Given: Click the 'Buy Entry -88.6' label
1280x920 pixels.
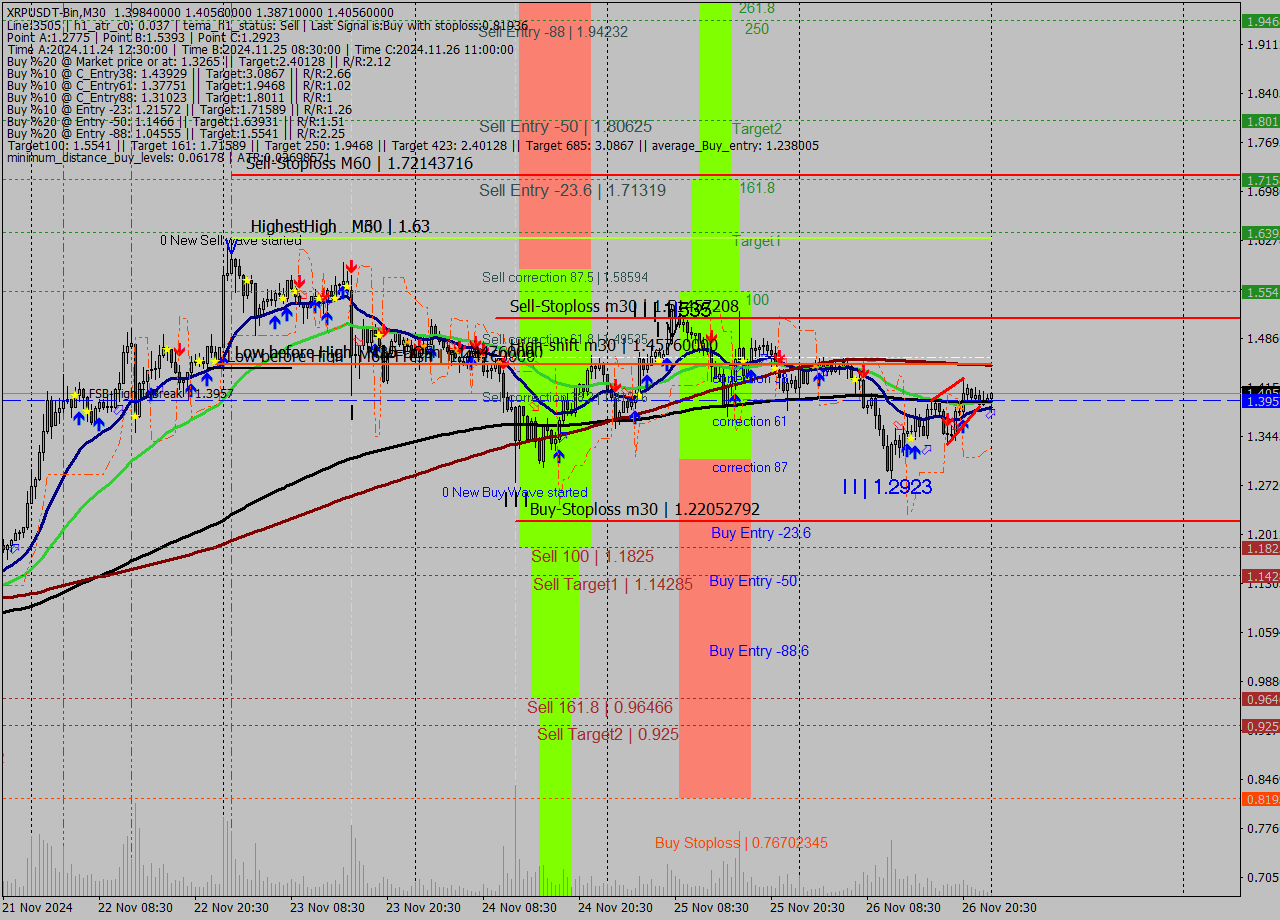Looking at the screenshot, I should point(759,651).
